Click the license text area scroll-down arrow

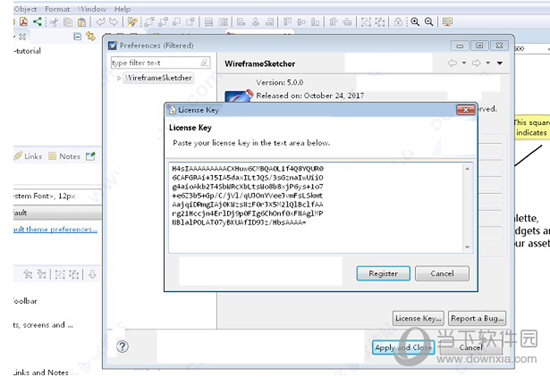(x=468, y=246)
